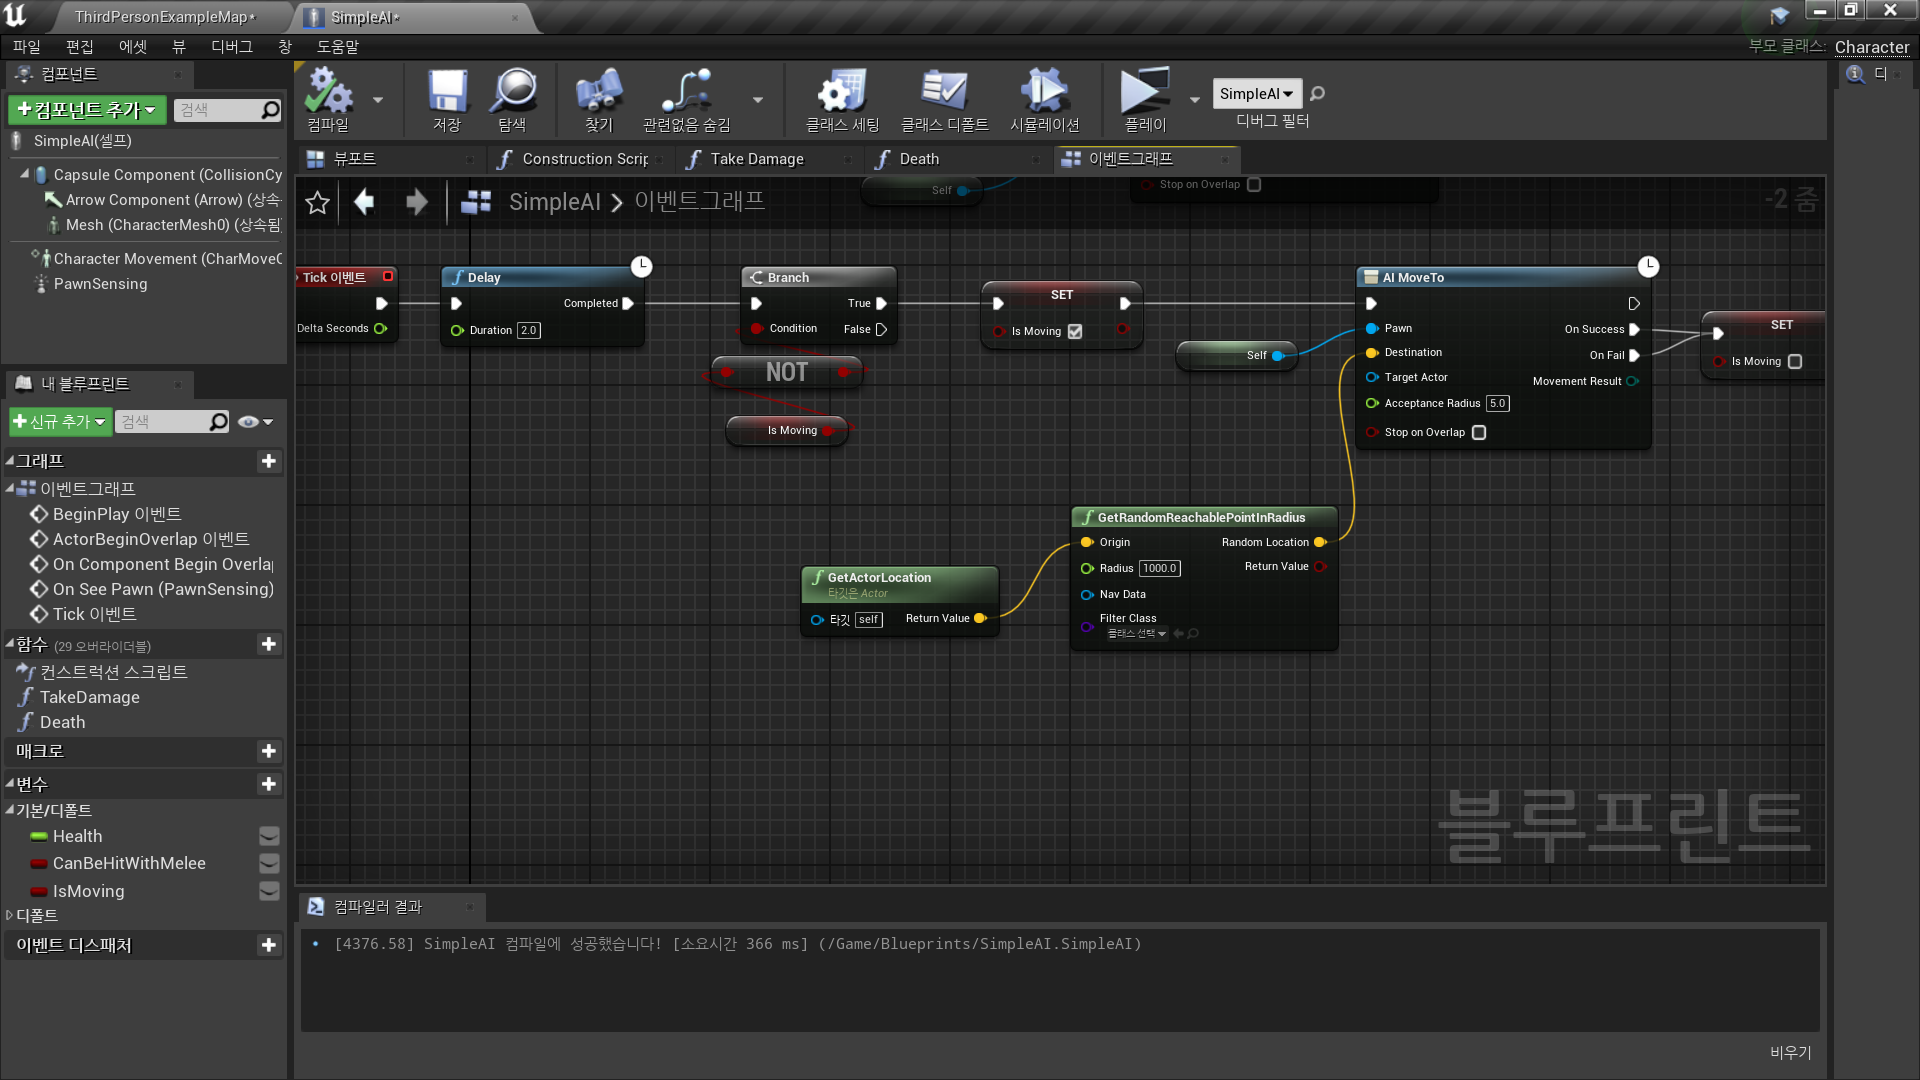This screenshot has height=1080, width=1920.
Task: Open the 디버그 menu
Action: 231,46
